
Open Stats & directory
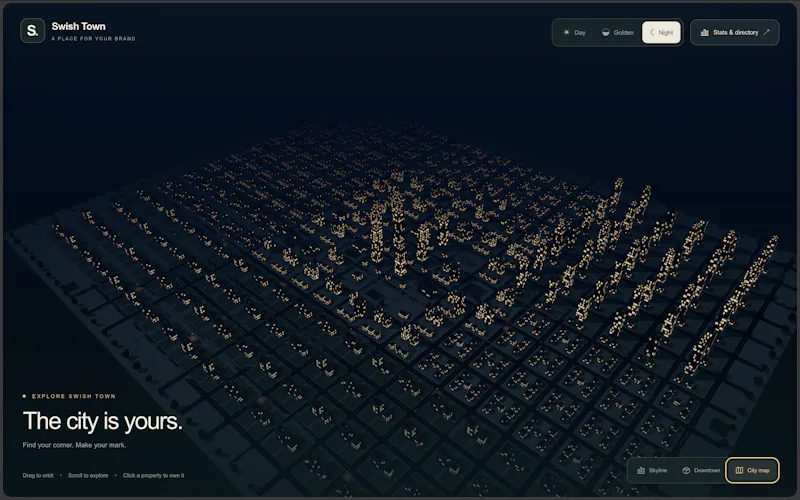click(735, 33)
